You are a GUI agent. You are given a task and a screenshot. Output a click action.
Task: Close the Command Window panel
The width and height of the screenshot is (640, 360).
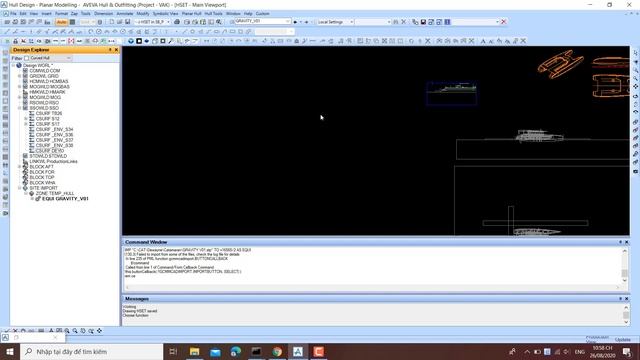point(627,242)
